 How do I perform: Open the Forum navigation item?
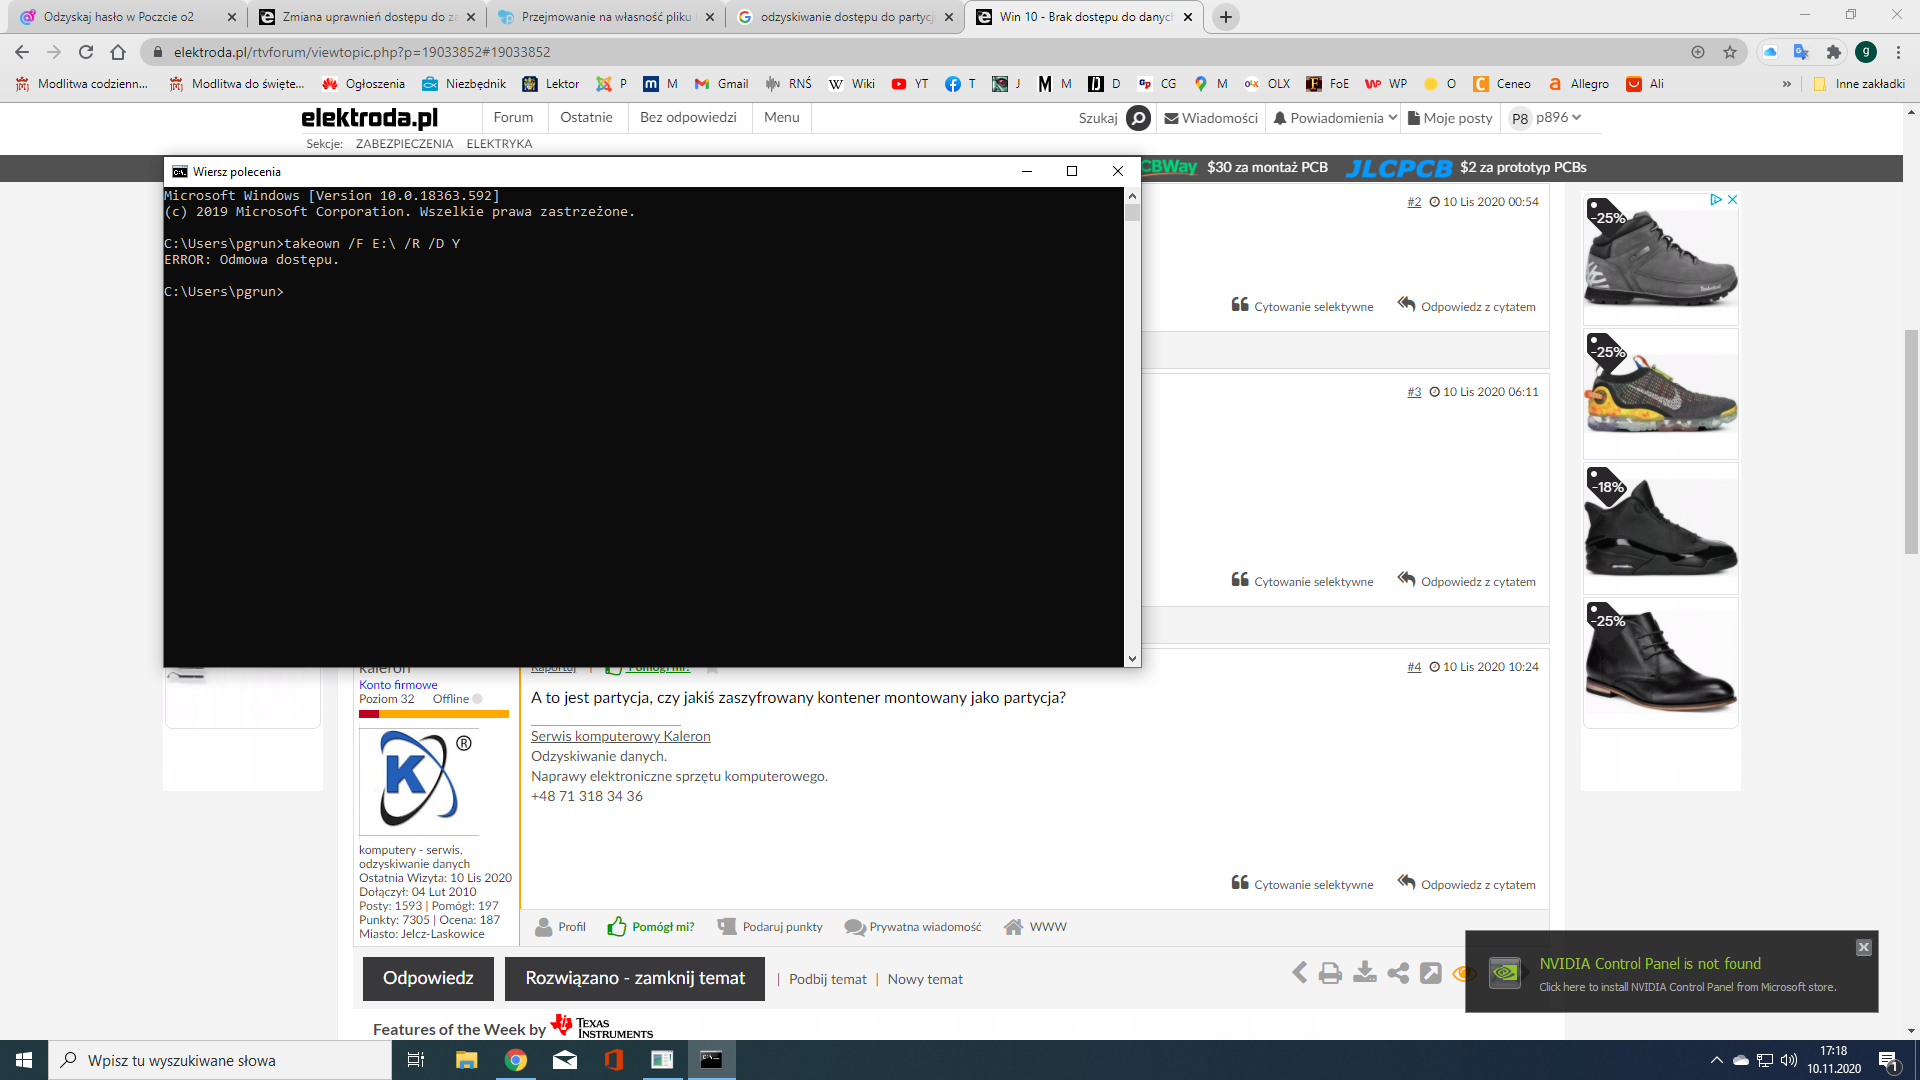(x=514, y=118)
